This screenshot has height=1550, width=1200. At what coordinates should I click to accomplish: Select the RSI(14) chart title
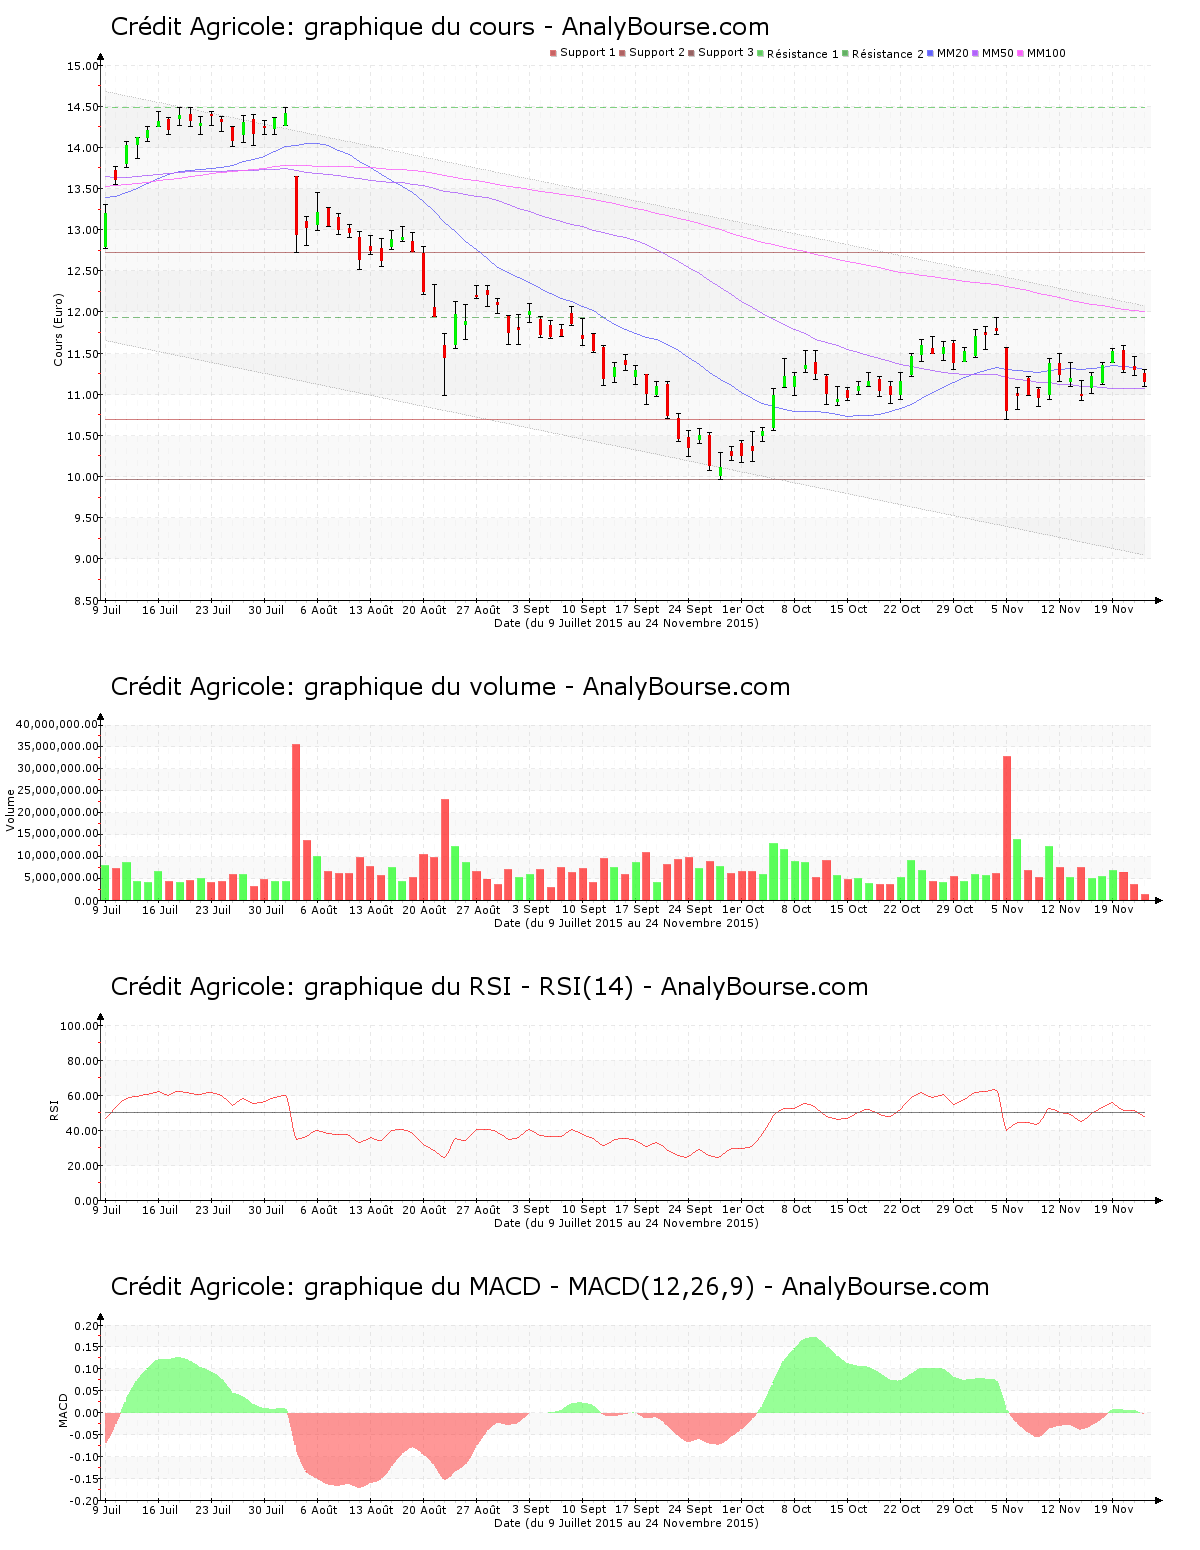[x=489, y=987]
